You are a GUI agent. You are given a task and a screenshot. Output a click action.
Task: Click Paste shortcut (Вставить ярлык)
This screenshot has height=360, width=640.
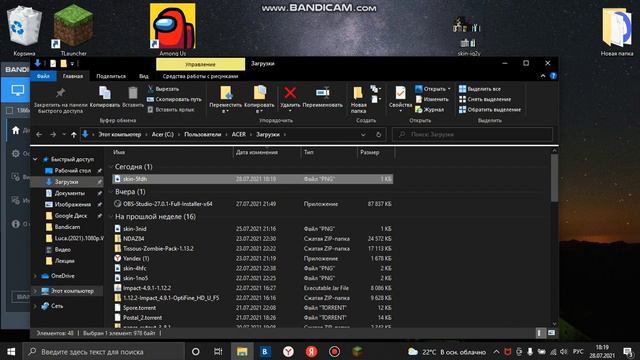pos(171,109)
